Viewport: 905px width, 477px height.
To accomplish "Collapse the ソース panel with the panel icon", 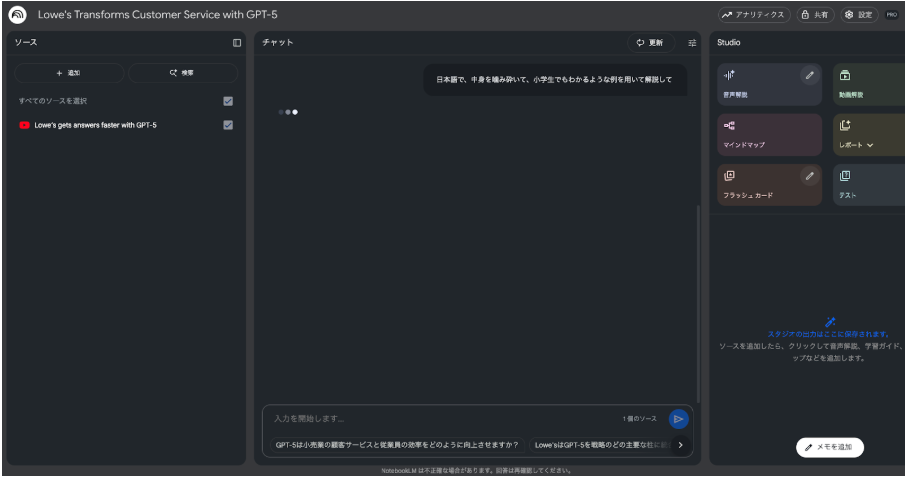I will tap(237, 43).
